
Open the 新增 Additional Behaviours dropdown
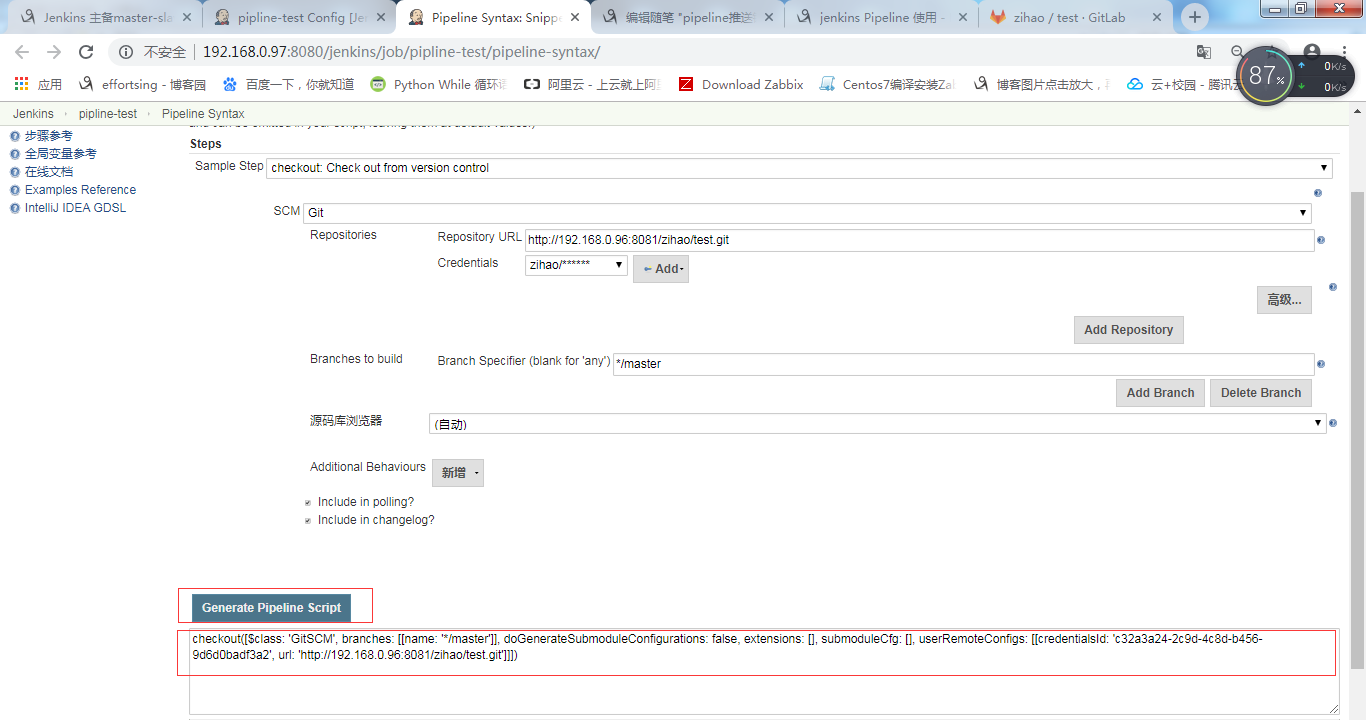pos(458,473)
